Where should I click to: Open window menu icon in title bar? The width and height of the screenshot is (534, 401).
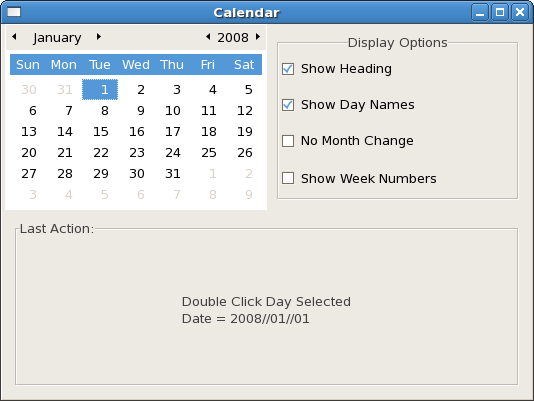[14, 12]
